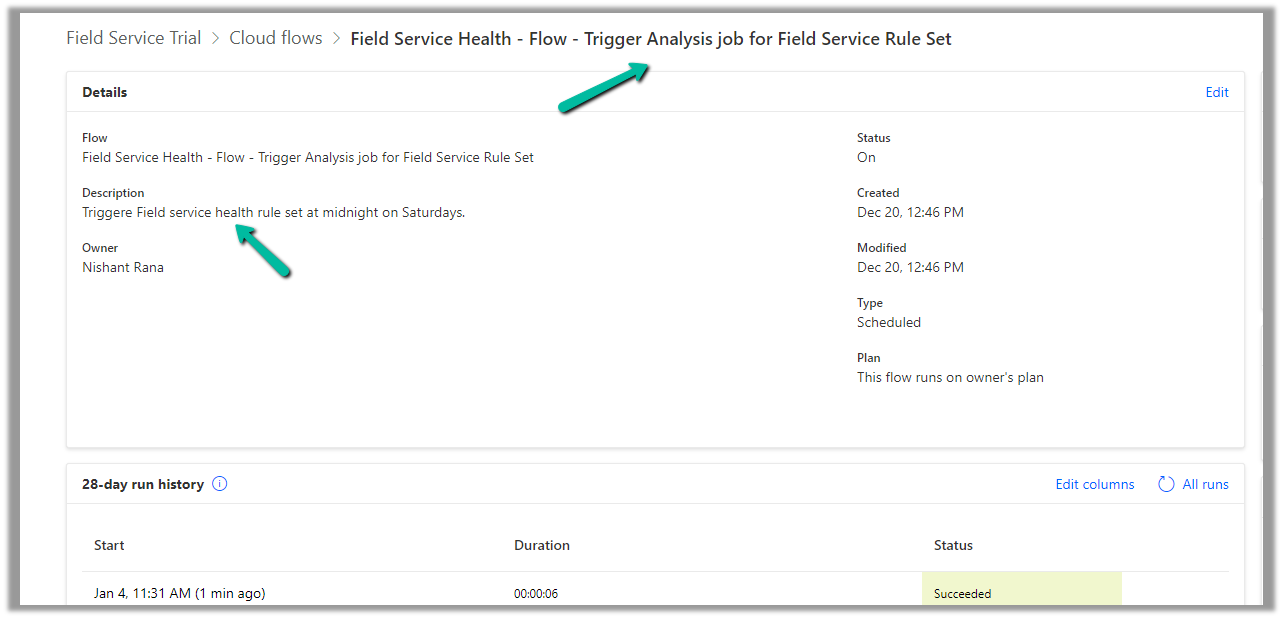Open the Cloud flows breadcrumb link
Image resolution: width=1283 pixels, height=618 pixels.
(276, 39)
